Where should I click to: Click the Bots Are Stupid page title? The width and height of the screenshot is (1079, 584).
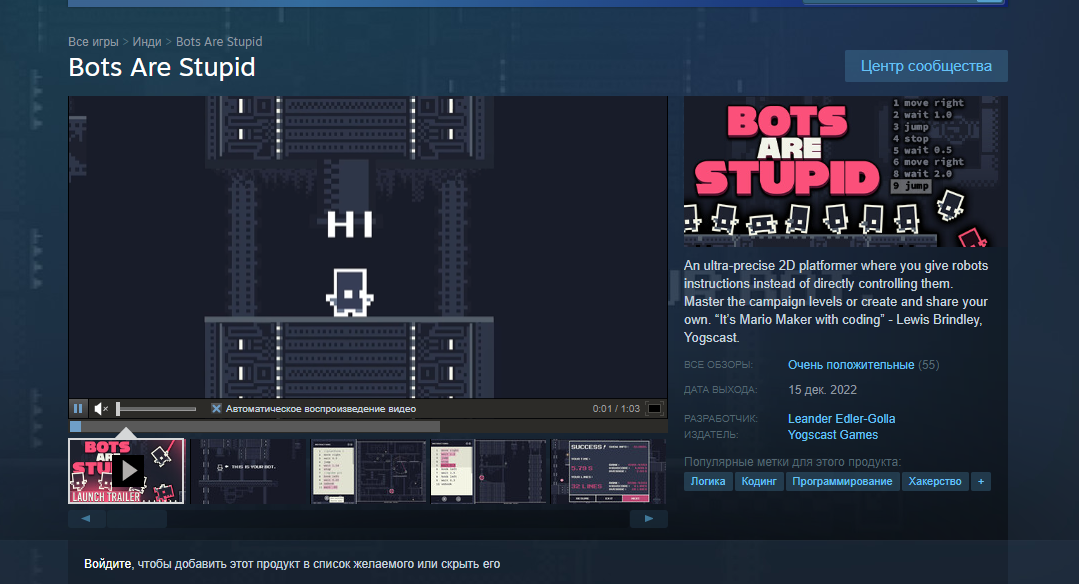pyautogui.click(x=162, y=67)
